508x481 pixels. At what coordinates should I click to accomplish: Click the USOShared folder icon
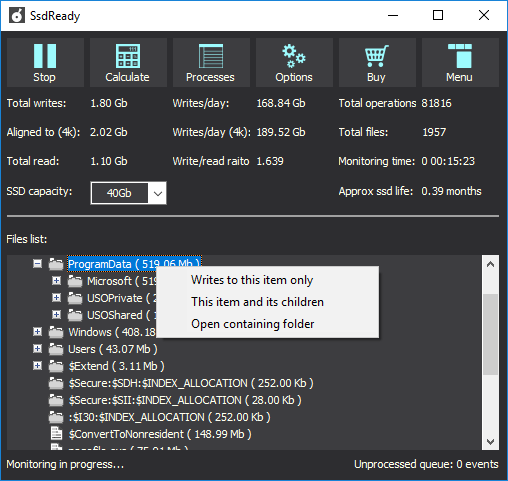coord(75,315)
